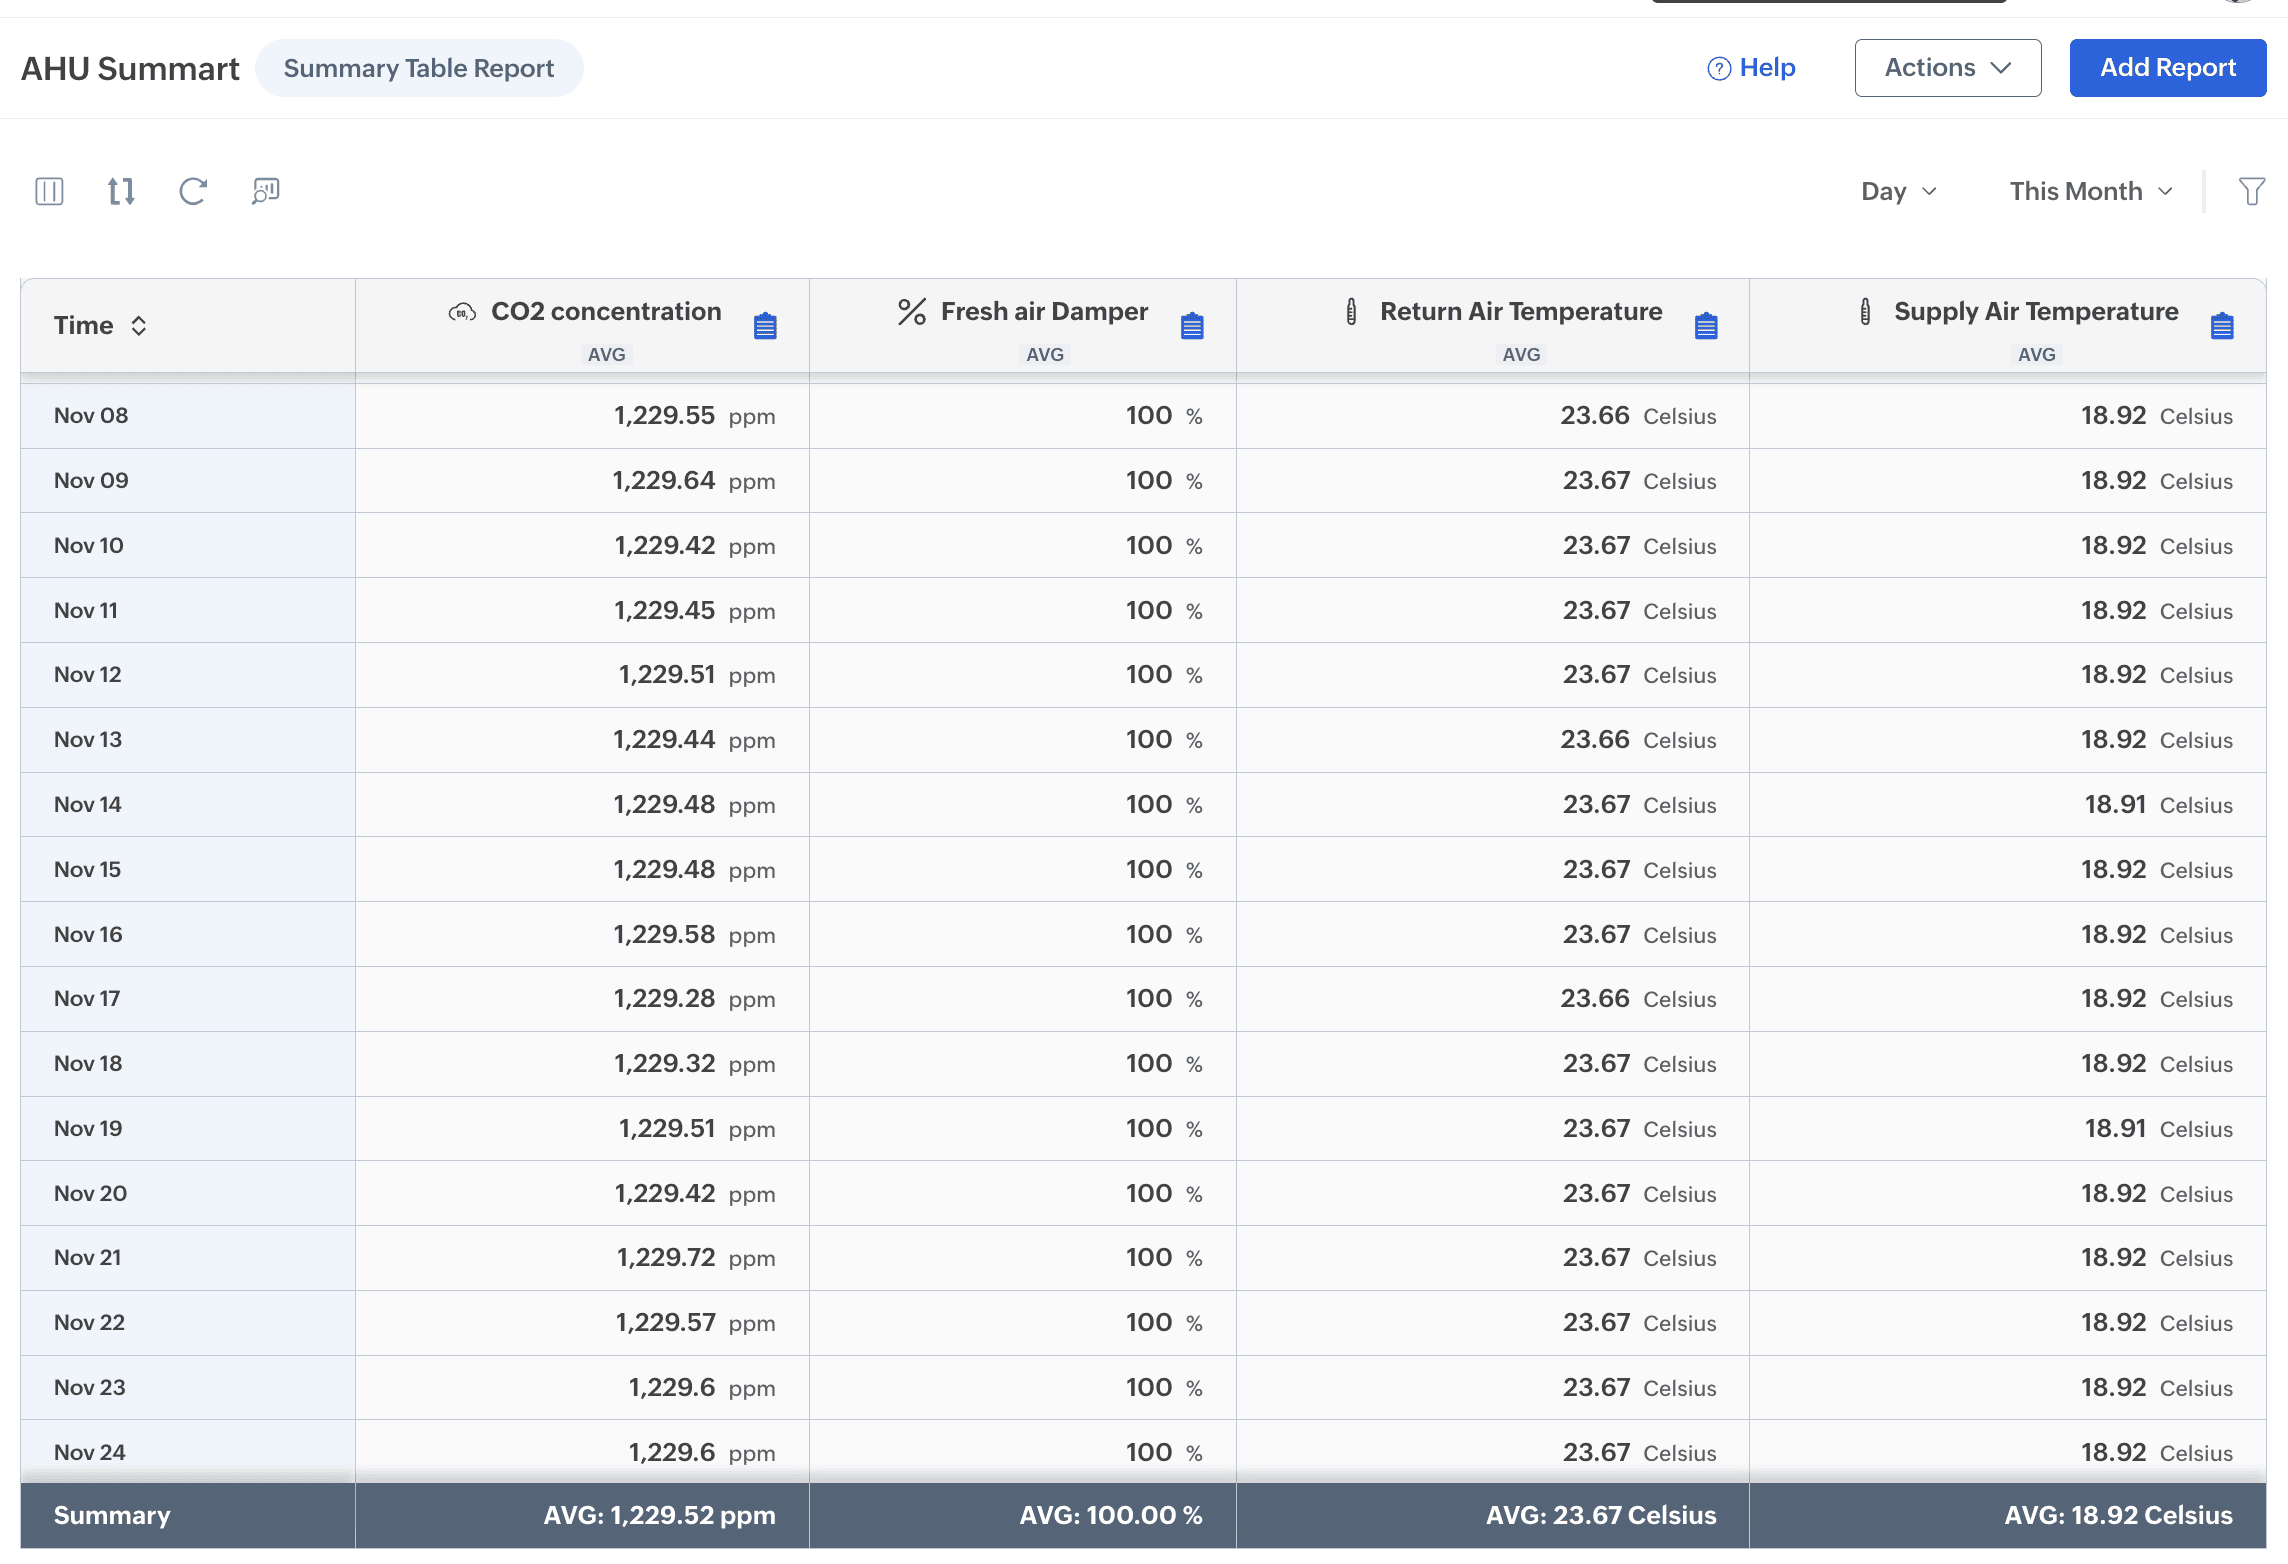Click the Add Report button
Image resolution: width=2288 pixels, height=1564 pixels.
tap(2167, 68)
